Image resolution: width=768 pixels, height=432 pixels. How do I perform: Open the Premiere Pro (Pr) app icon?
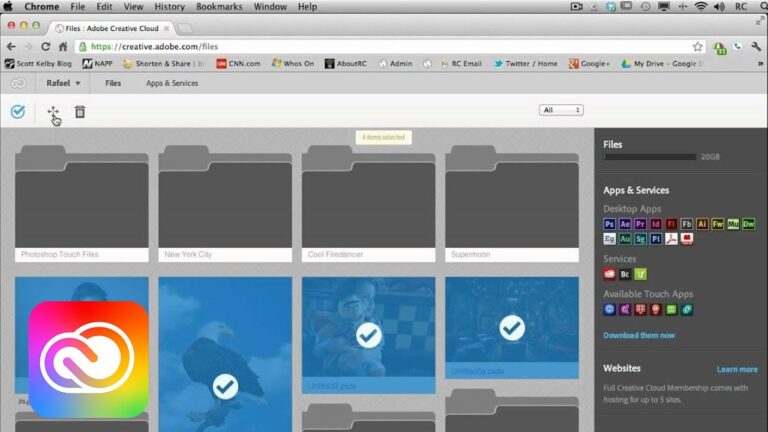[640, 224]
